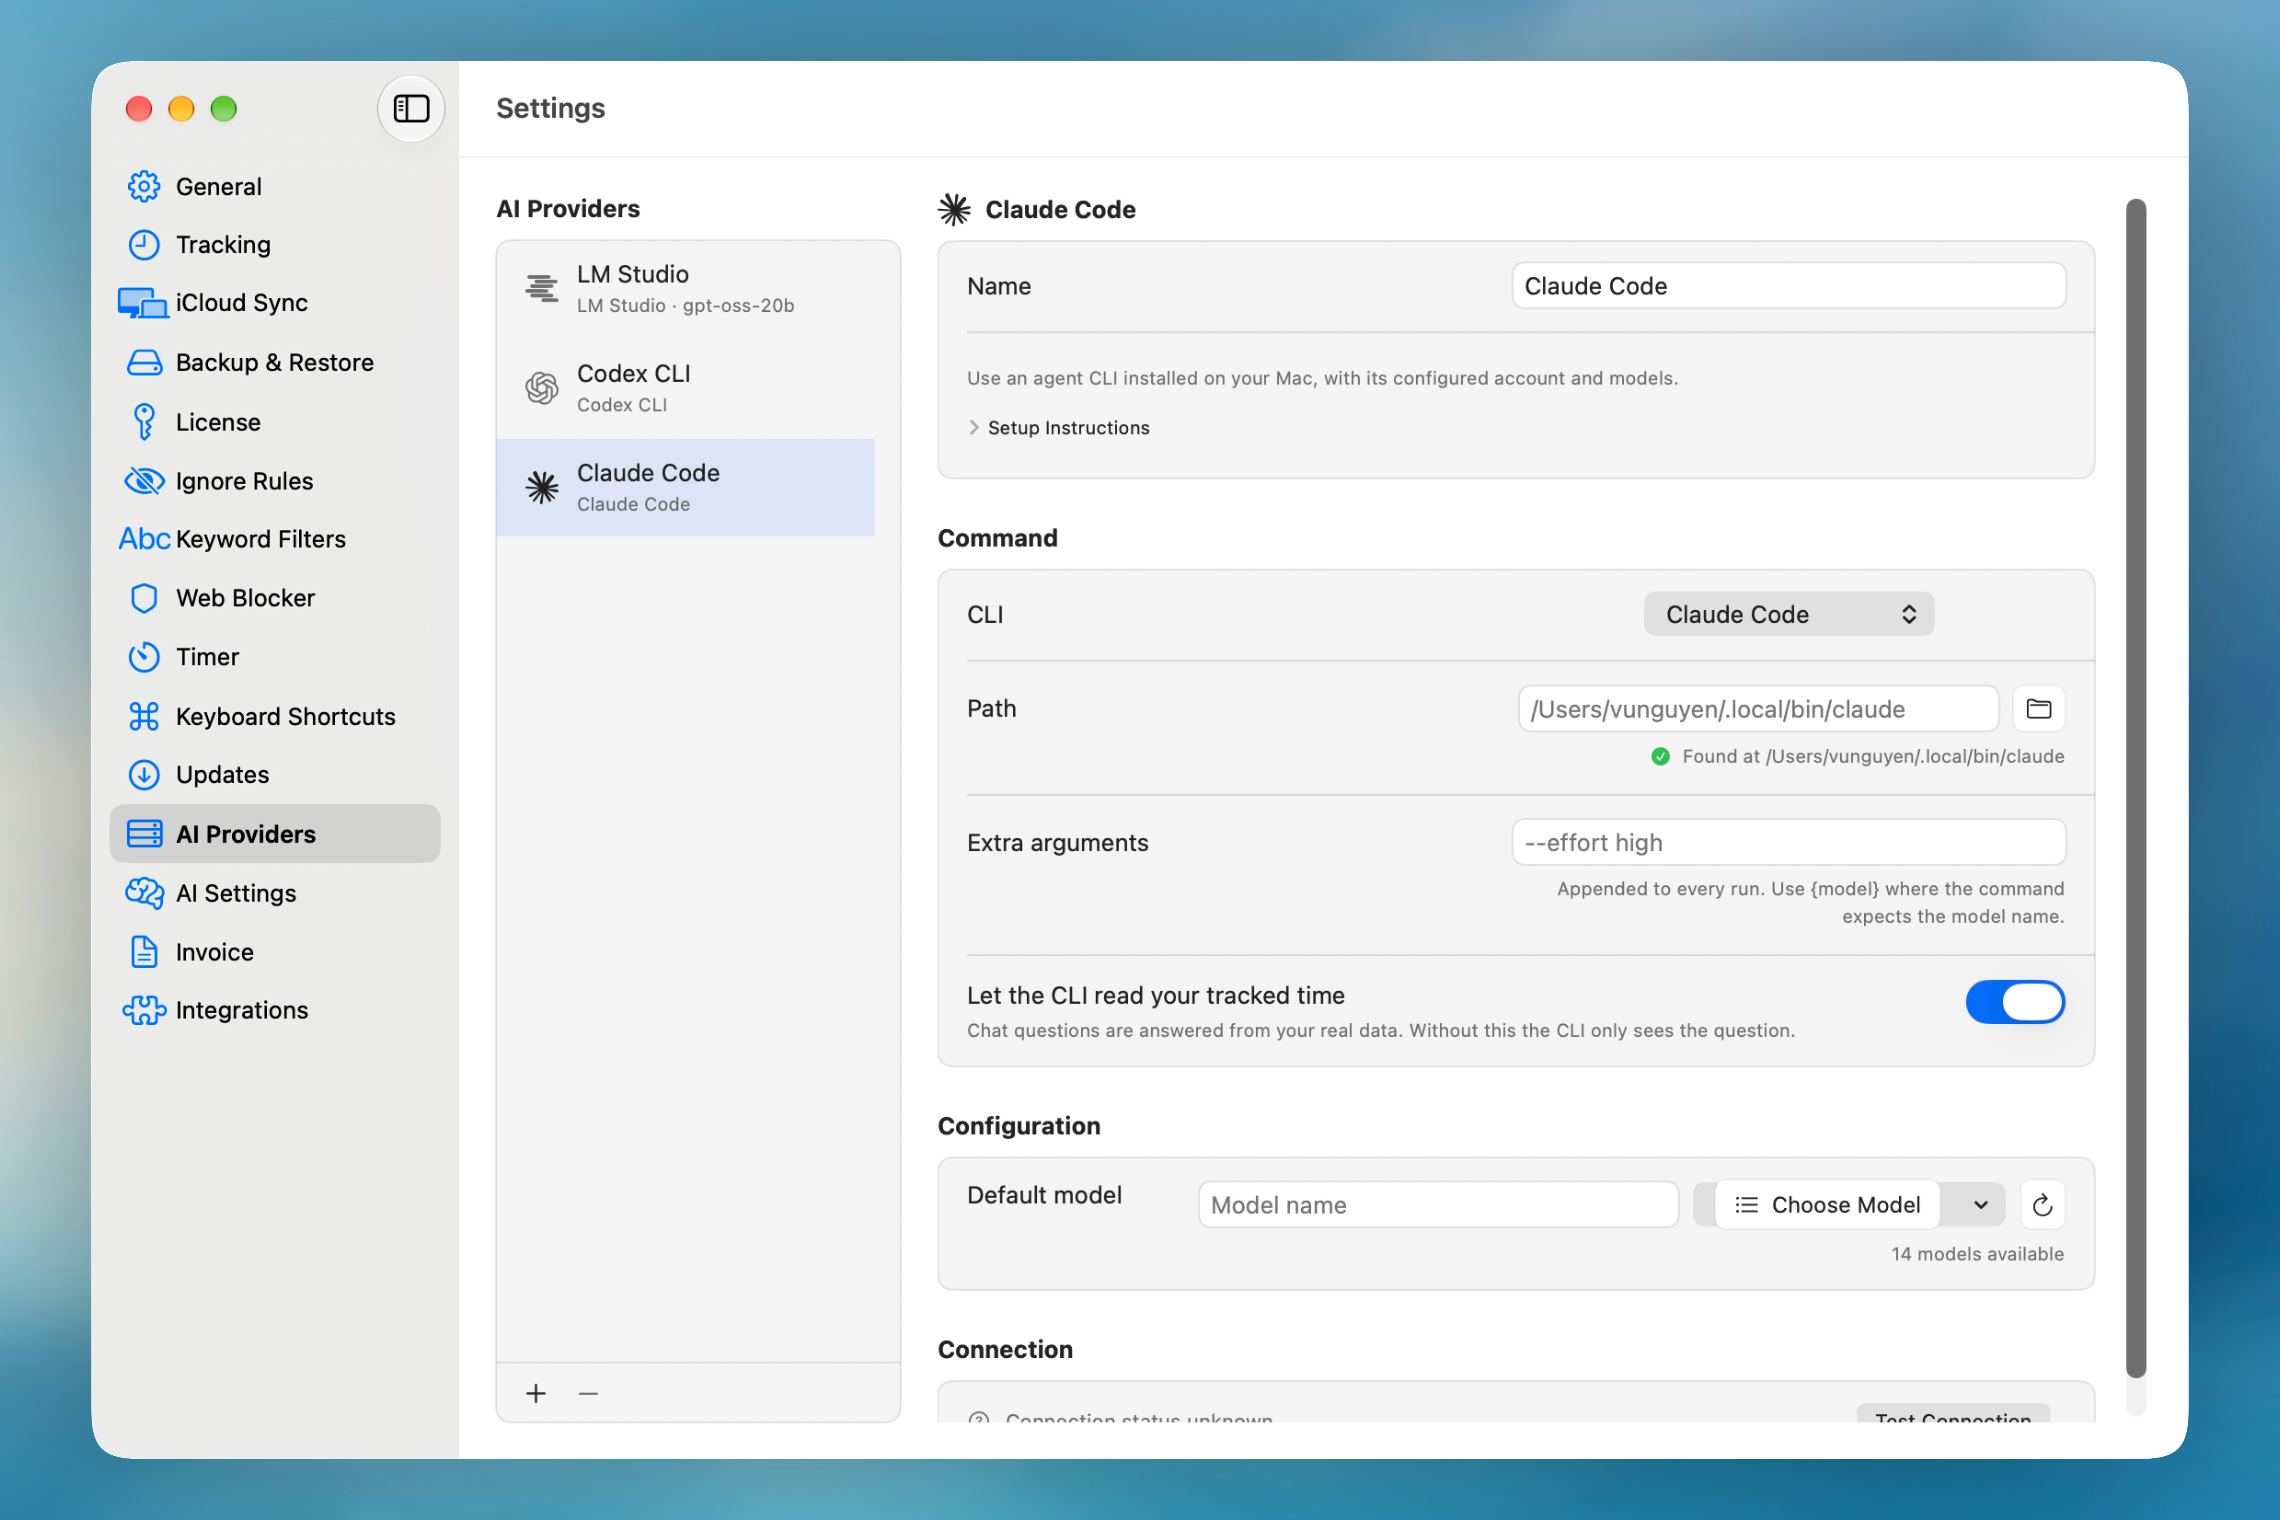Image resolution: width=2280 pixels, height=1520 pixels.
Task: Add a new AI provider with plus
Action: tap(536, 1393)
